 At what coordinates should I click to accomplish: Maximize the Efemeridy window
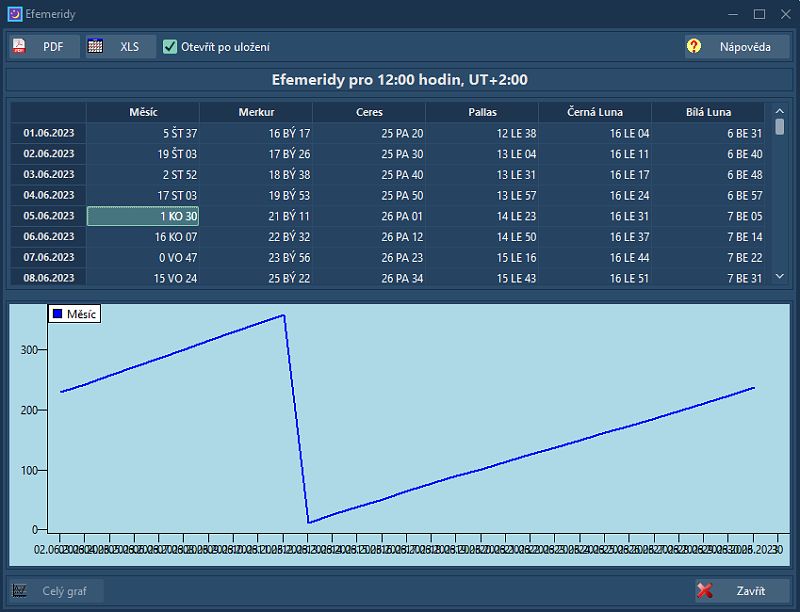pyautogui.click(x=759, y=14)
